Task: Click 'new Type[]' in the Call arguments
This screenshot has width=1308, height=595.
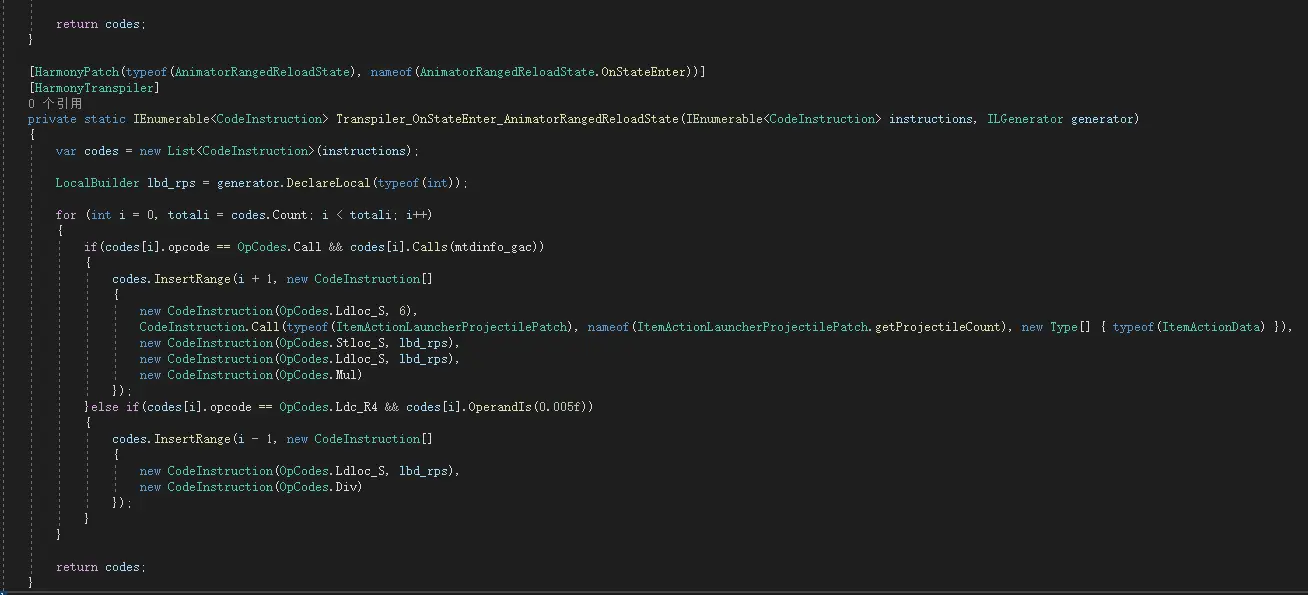Action: (x=1057, y=327)
